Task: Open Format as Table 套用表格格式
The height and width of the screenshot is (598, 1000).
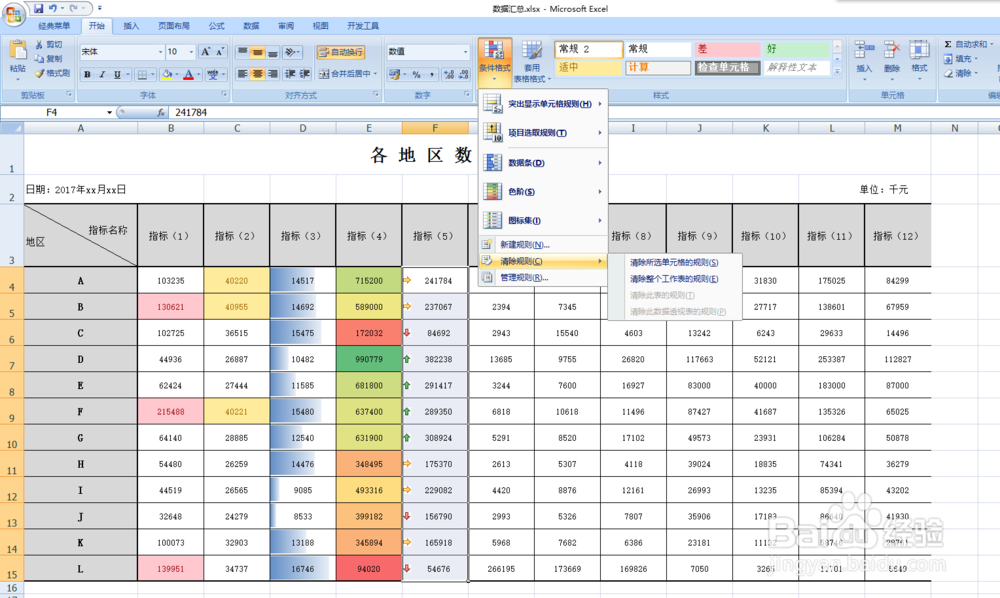Action: [x=531, y=62]
